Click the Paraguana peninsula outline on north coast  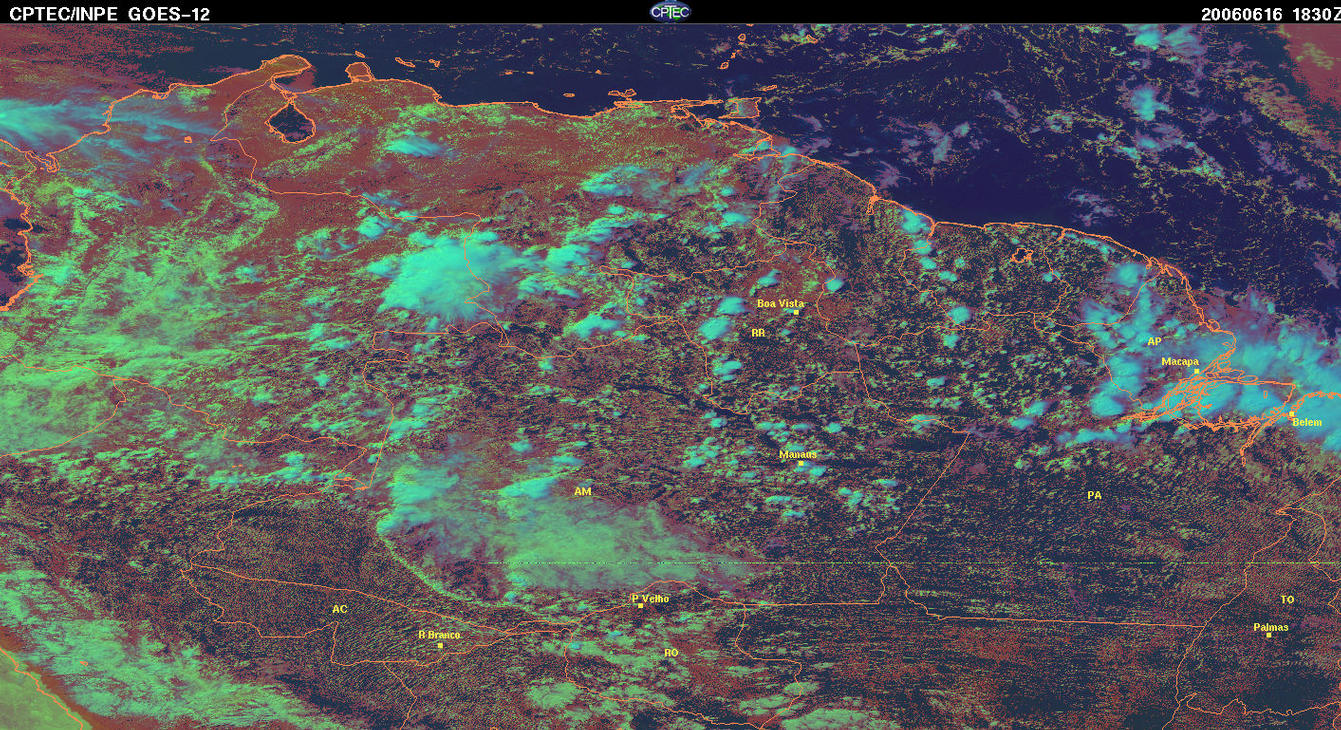[x=359, y=72]
